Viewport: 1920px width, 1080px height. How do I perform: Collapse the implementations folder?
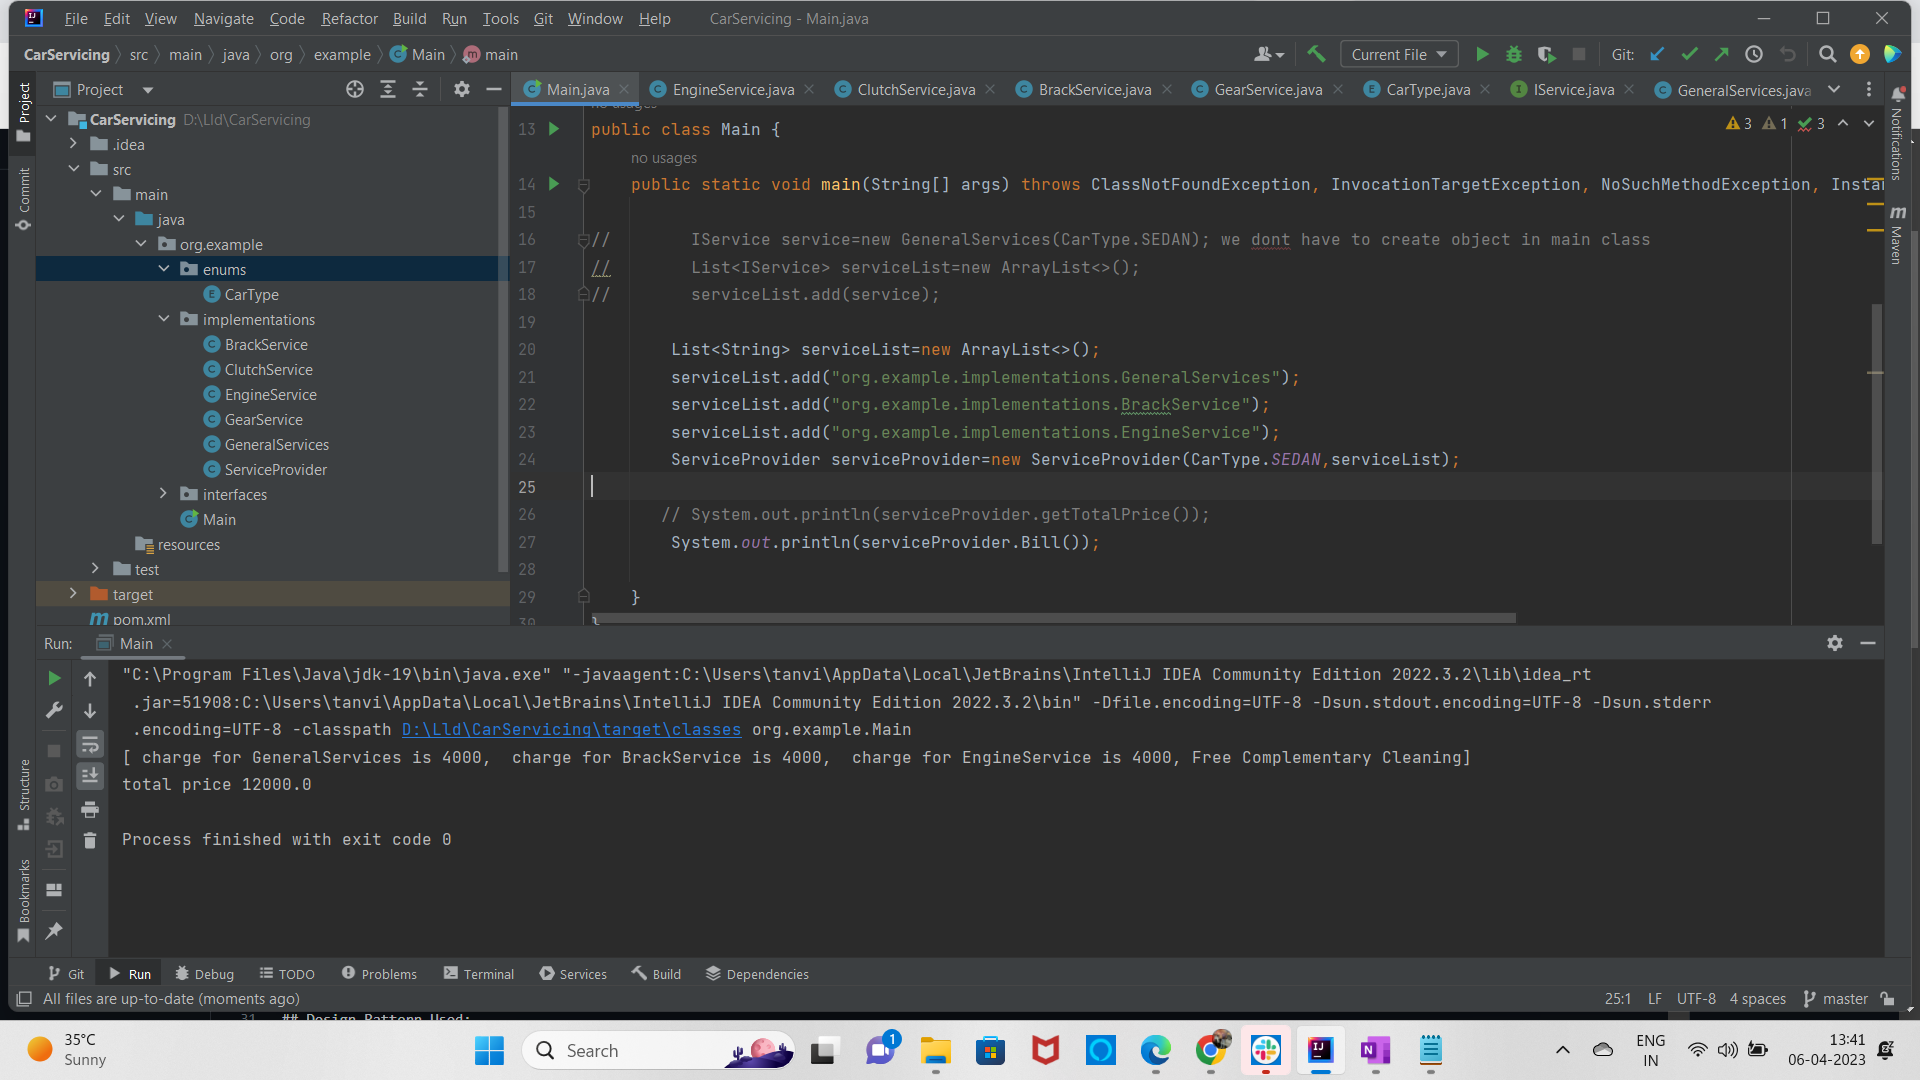(x=163, y=319)
